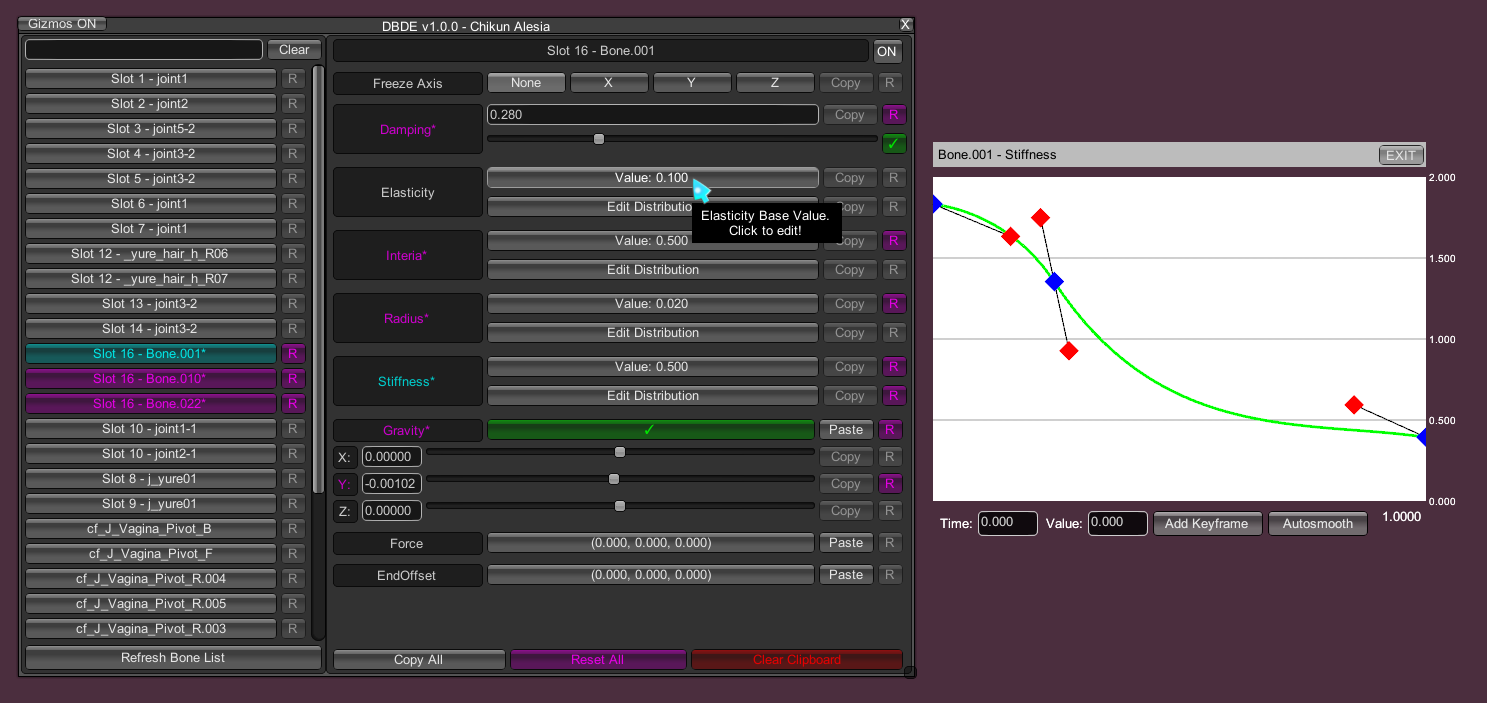Screen dimensions: 1487x703
Task: Reset Slot 16 - Bone.001 with its R button
Action: [293, 353]
